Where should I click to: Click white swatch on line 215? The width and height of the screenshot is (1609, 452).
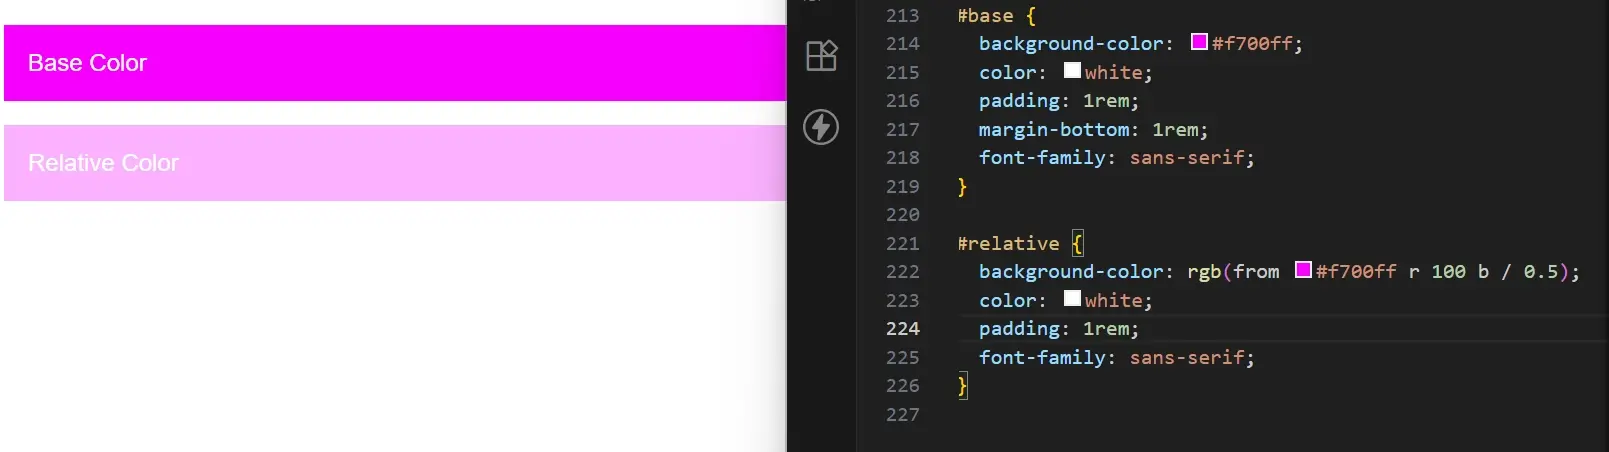1072,71
